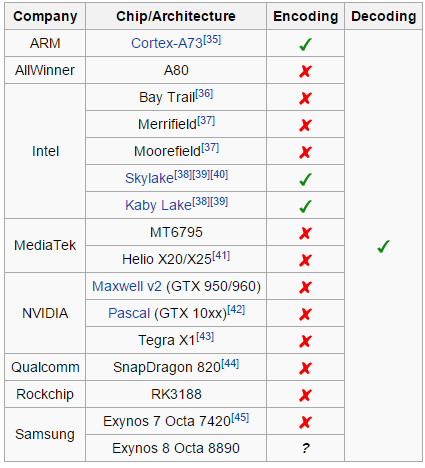Select the Samsung company cell
Image resolution: width=425 pixels, height=468 pixels.
pos(45,435)
